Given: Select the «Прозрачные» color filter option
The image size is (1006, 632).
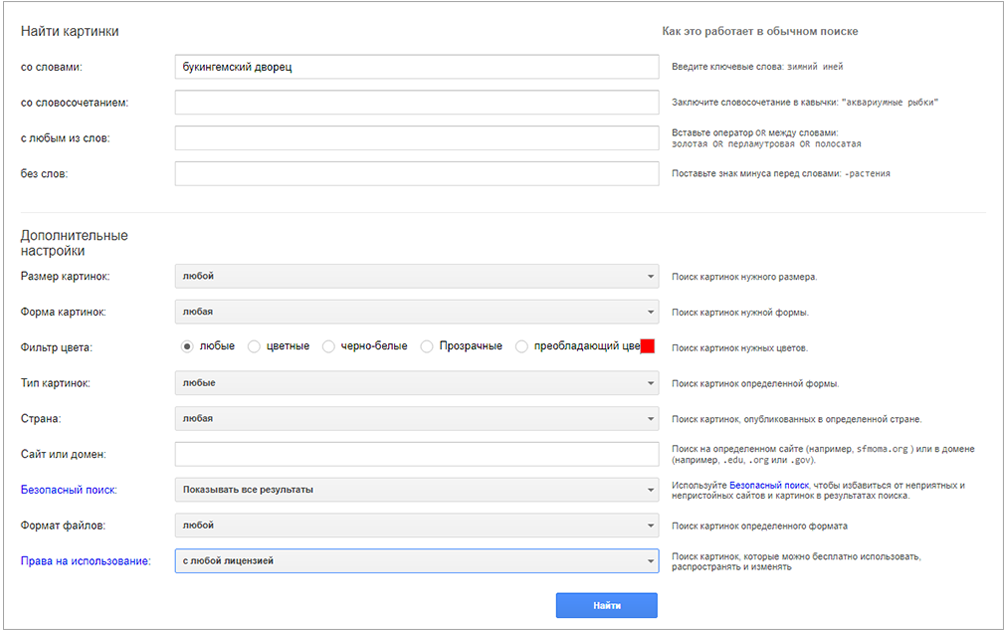Looking at the screenshot, I should (x=427, y=346).
